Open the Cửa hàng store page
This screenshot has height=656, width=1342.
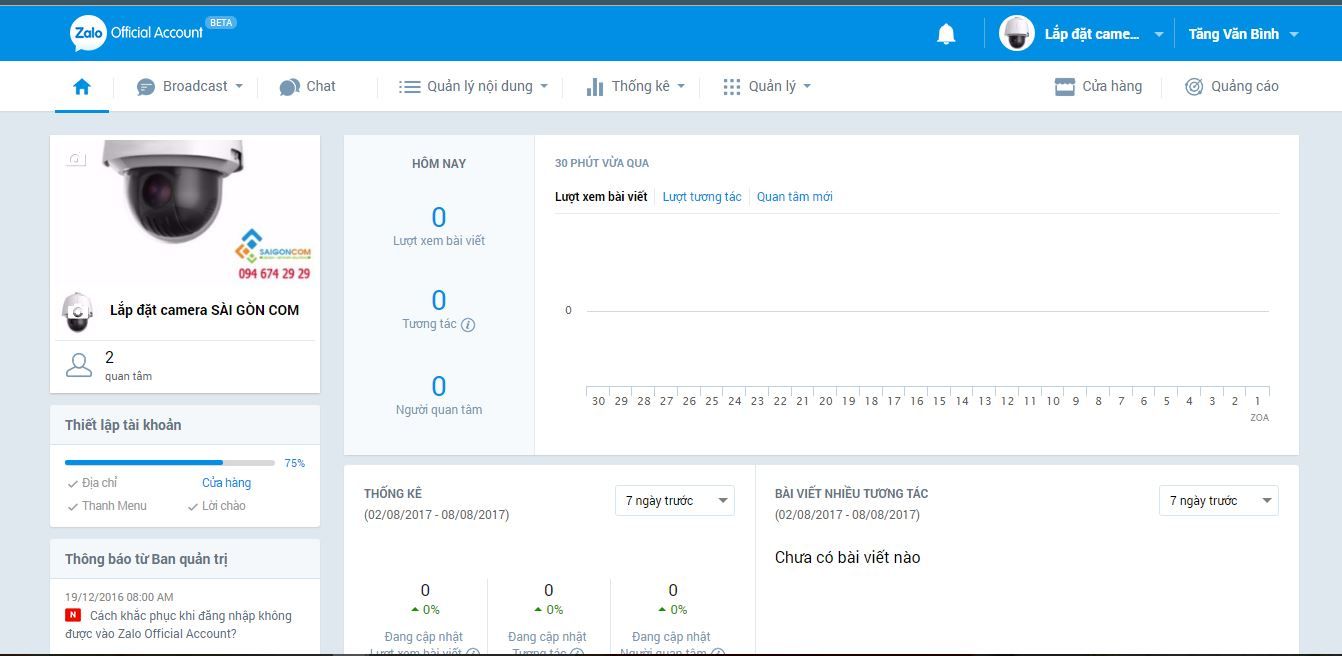1098,87
